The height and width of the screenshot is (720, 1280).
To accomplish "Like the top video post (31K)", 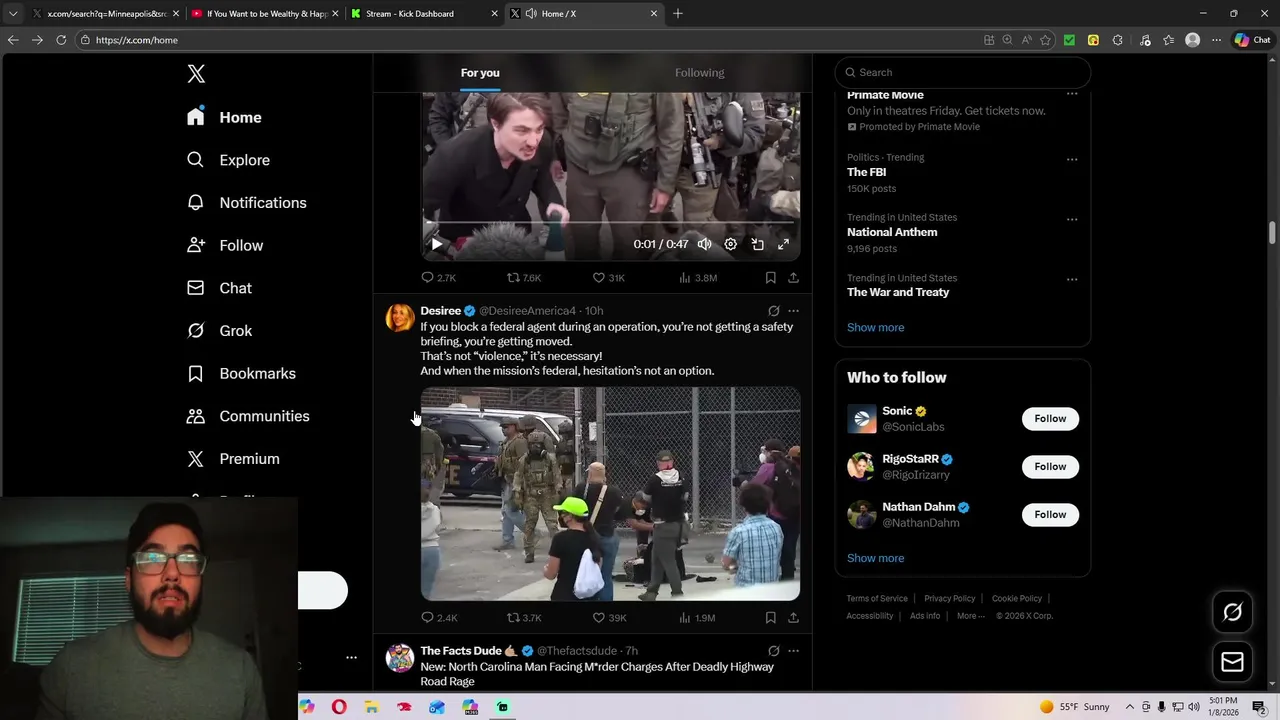I will point(609,278).
